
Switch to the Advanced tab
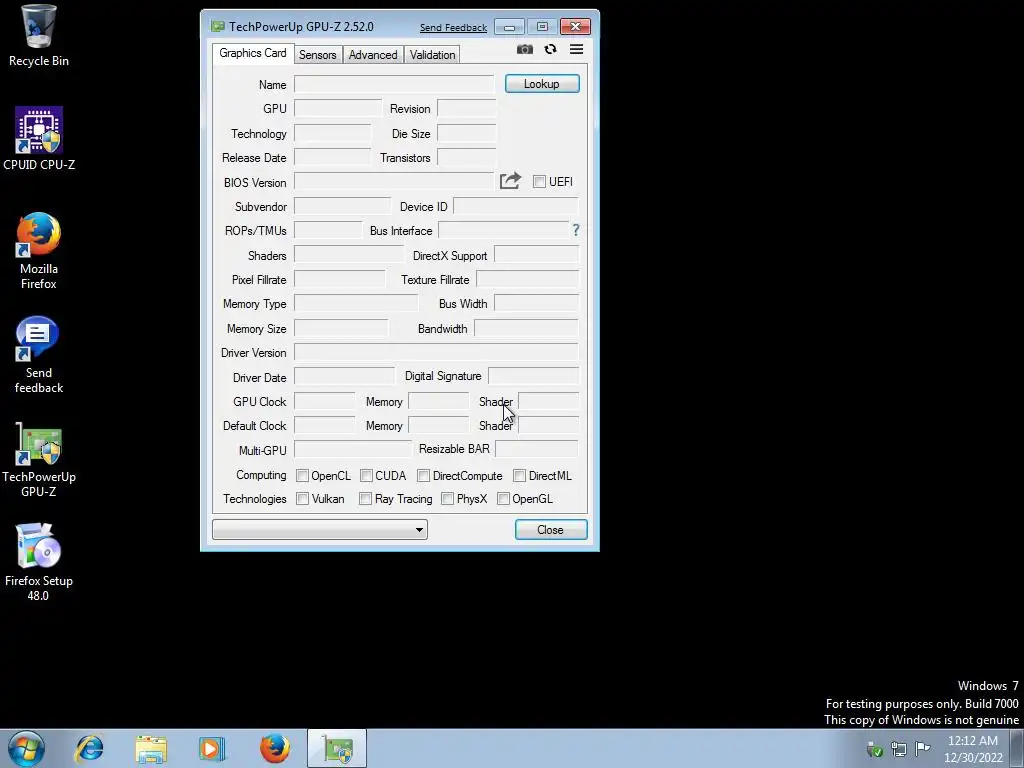pos(373,55)
